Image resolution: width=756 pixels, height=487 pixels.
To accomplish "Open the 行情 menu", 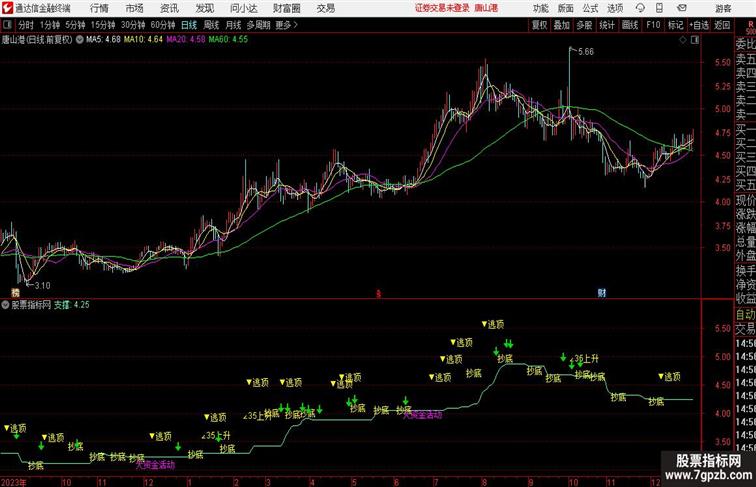I will coord(99,8).
